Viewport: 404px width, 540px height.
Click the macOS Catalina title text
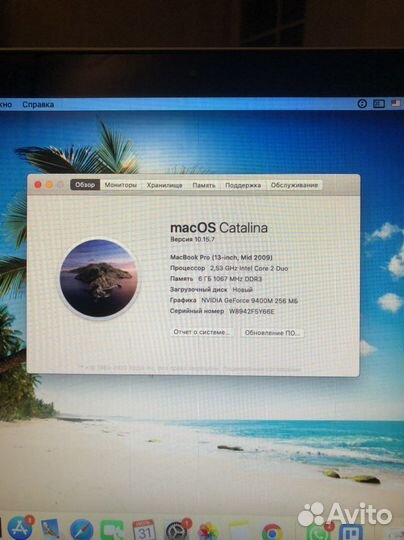point(219,228)
